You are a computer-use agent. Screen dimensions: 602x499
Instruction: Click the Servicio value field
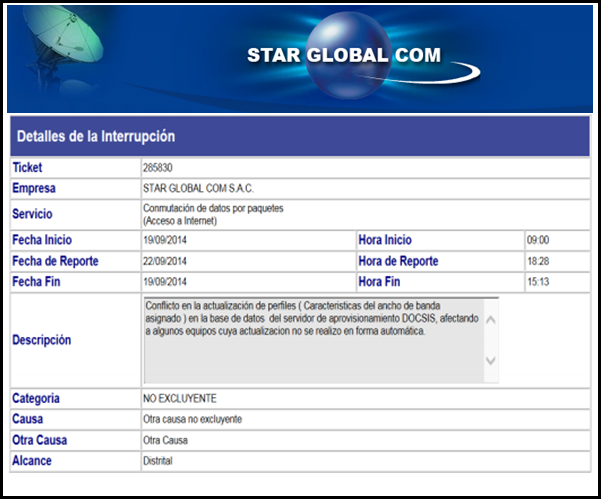point(213,214)
